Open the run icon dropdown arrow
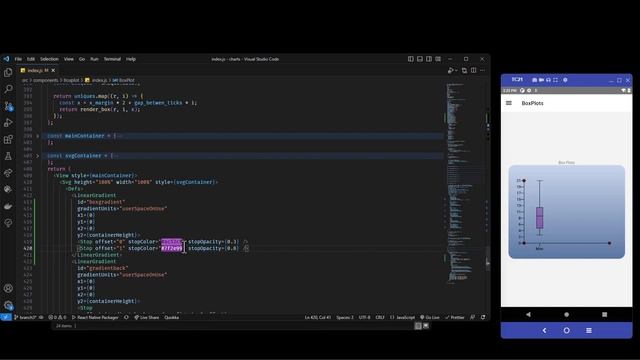 point(456,71)
